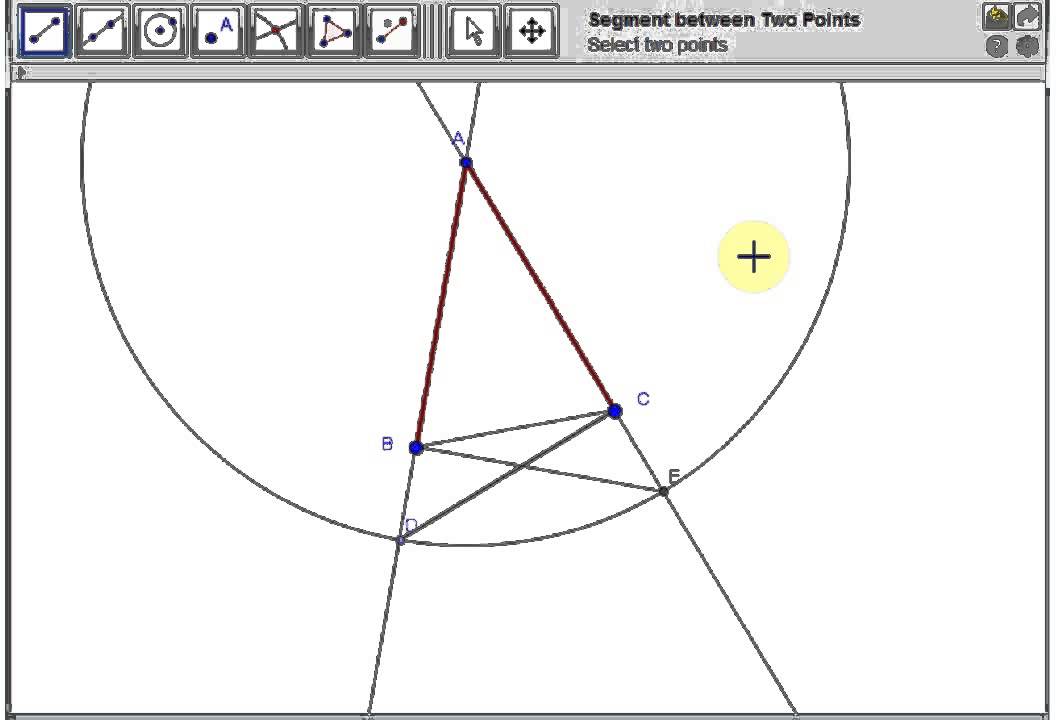Click intersection point D on the circle
The height and width of the screenshot is (720, 1056).
400,539
